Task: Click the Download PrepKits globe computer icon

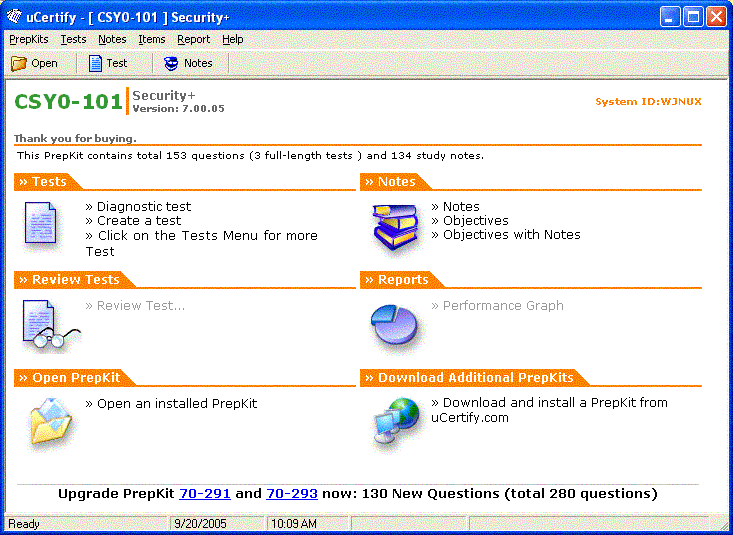Action: click(396, 421)
